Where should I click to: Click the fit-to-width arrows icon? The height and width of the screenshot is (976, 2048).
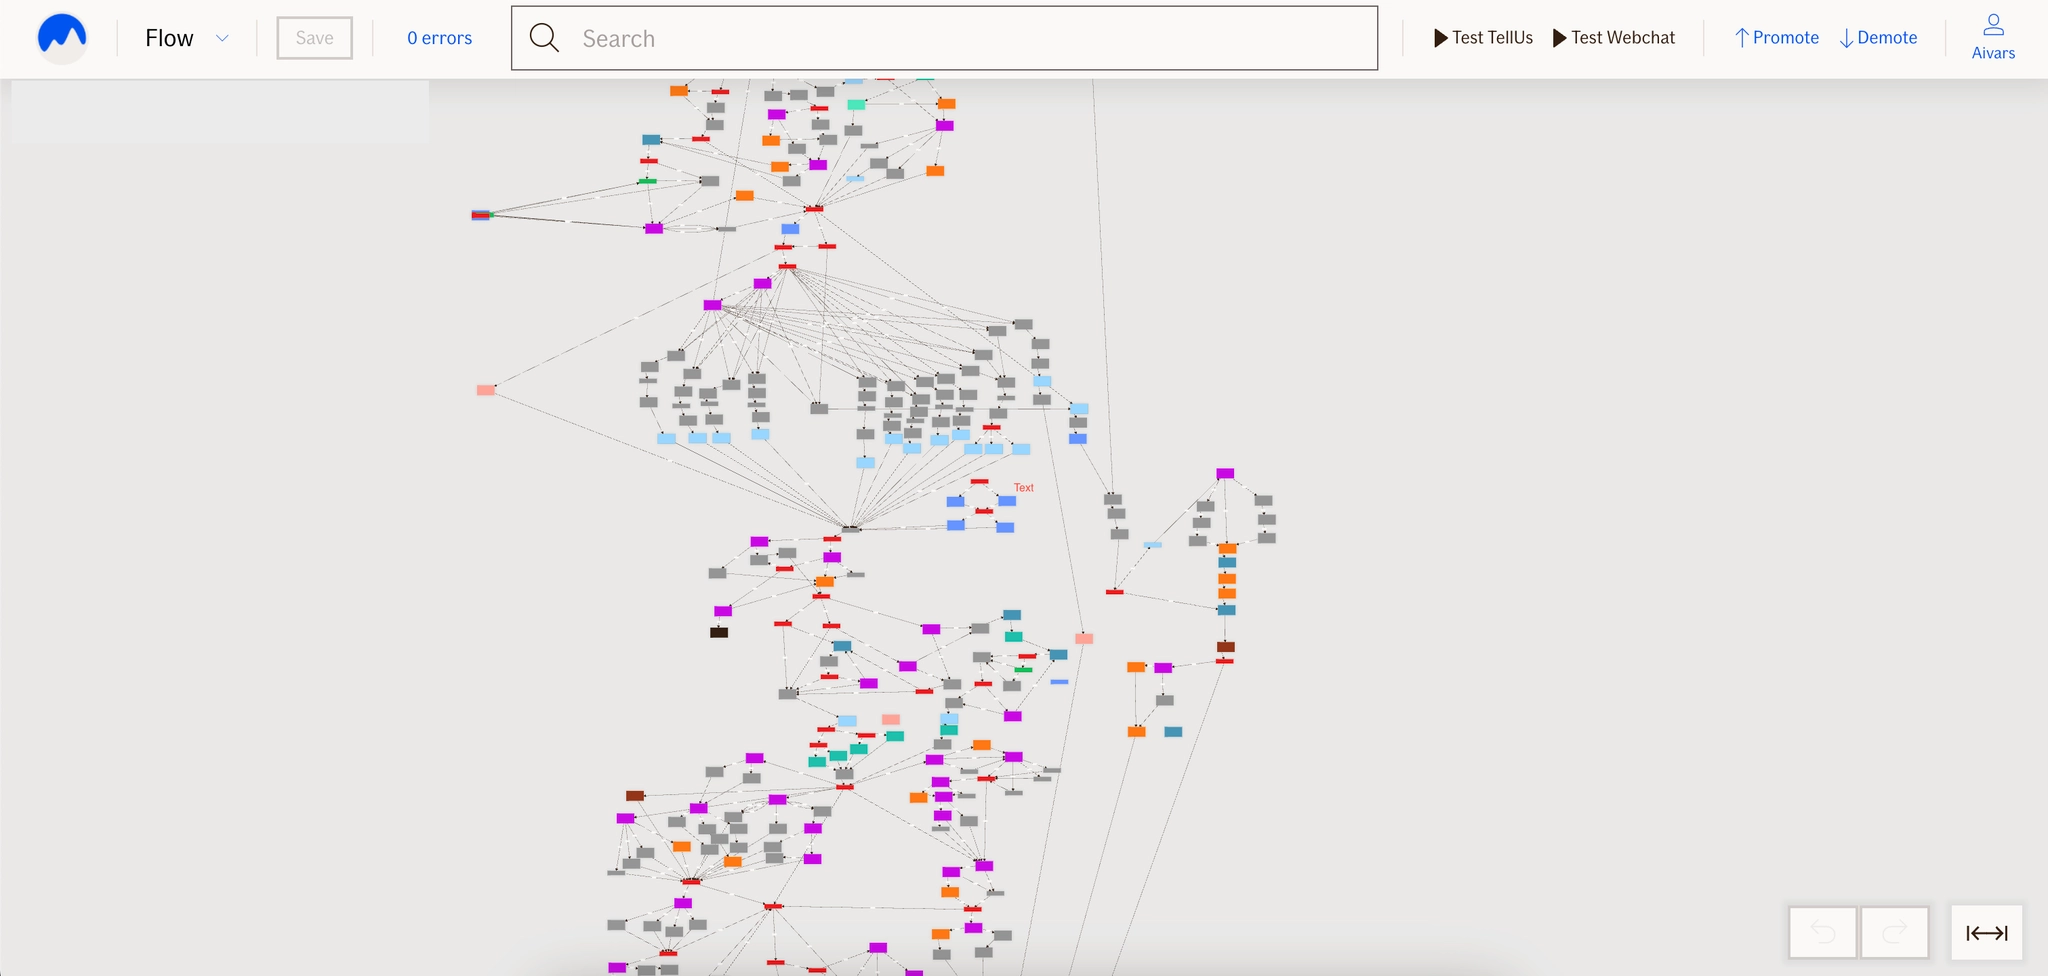tap(1986, 932)
